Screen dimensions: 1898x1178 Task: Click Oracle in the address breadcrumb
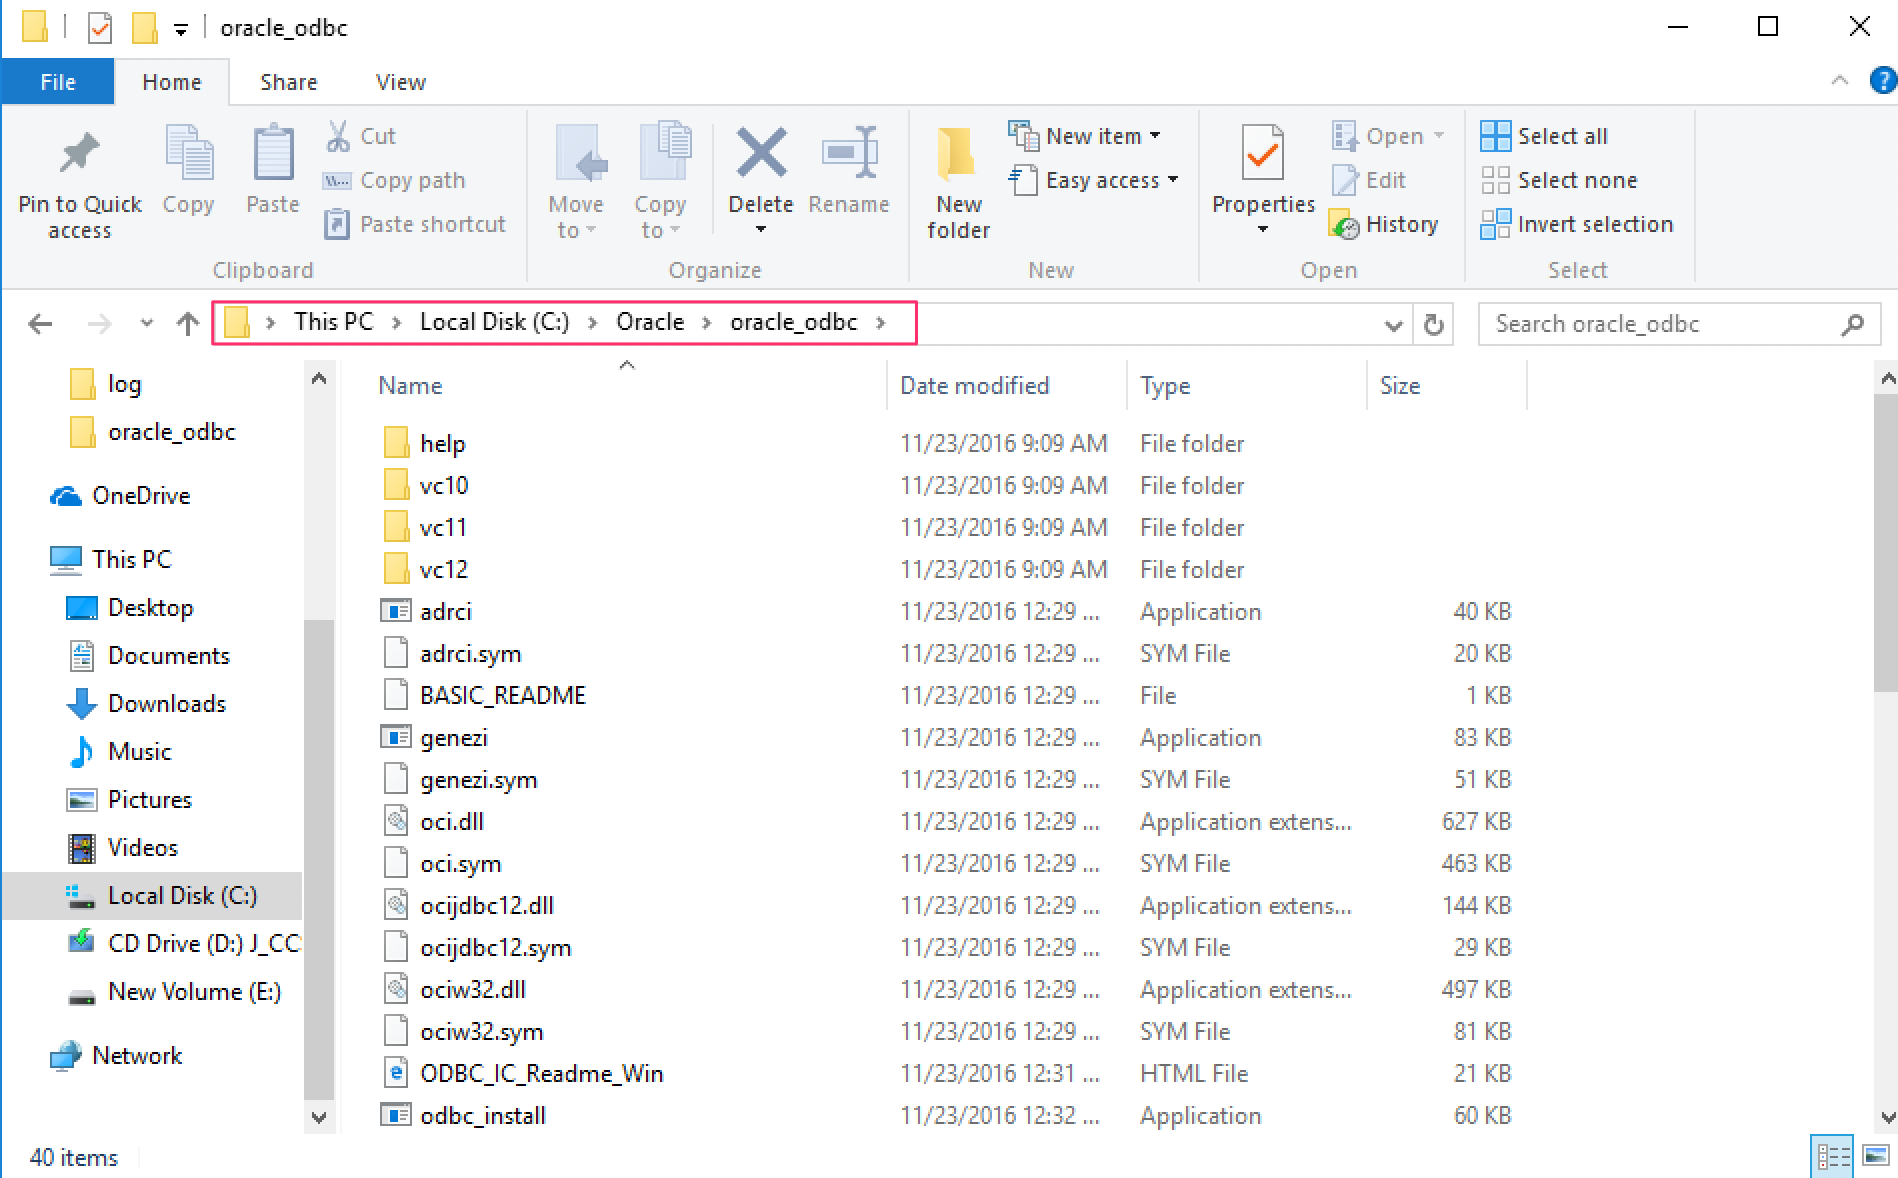650,322
